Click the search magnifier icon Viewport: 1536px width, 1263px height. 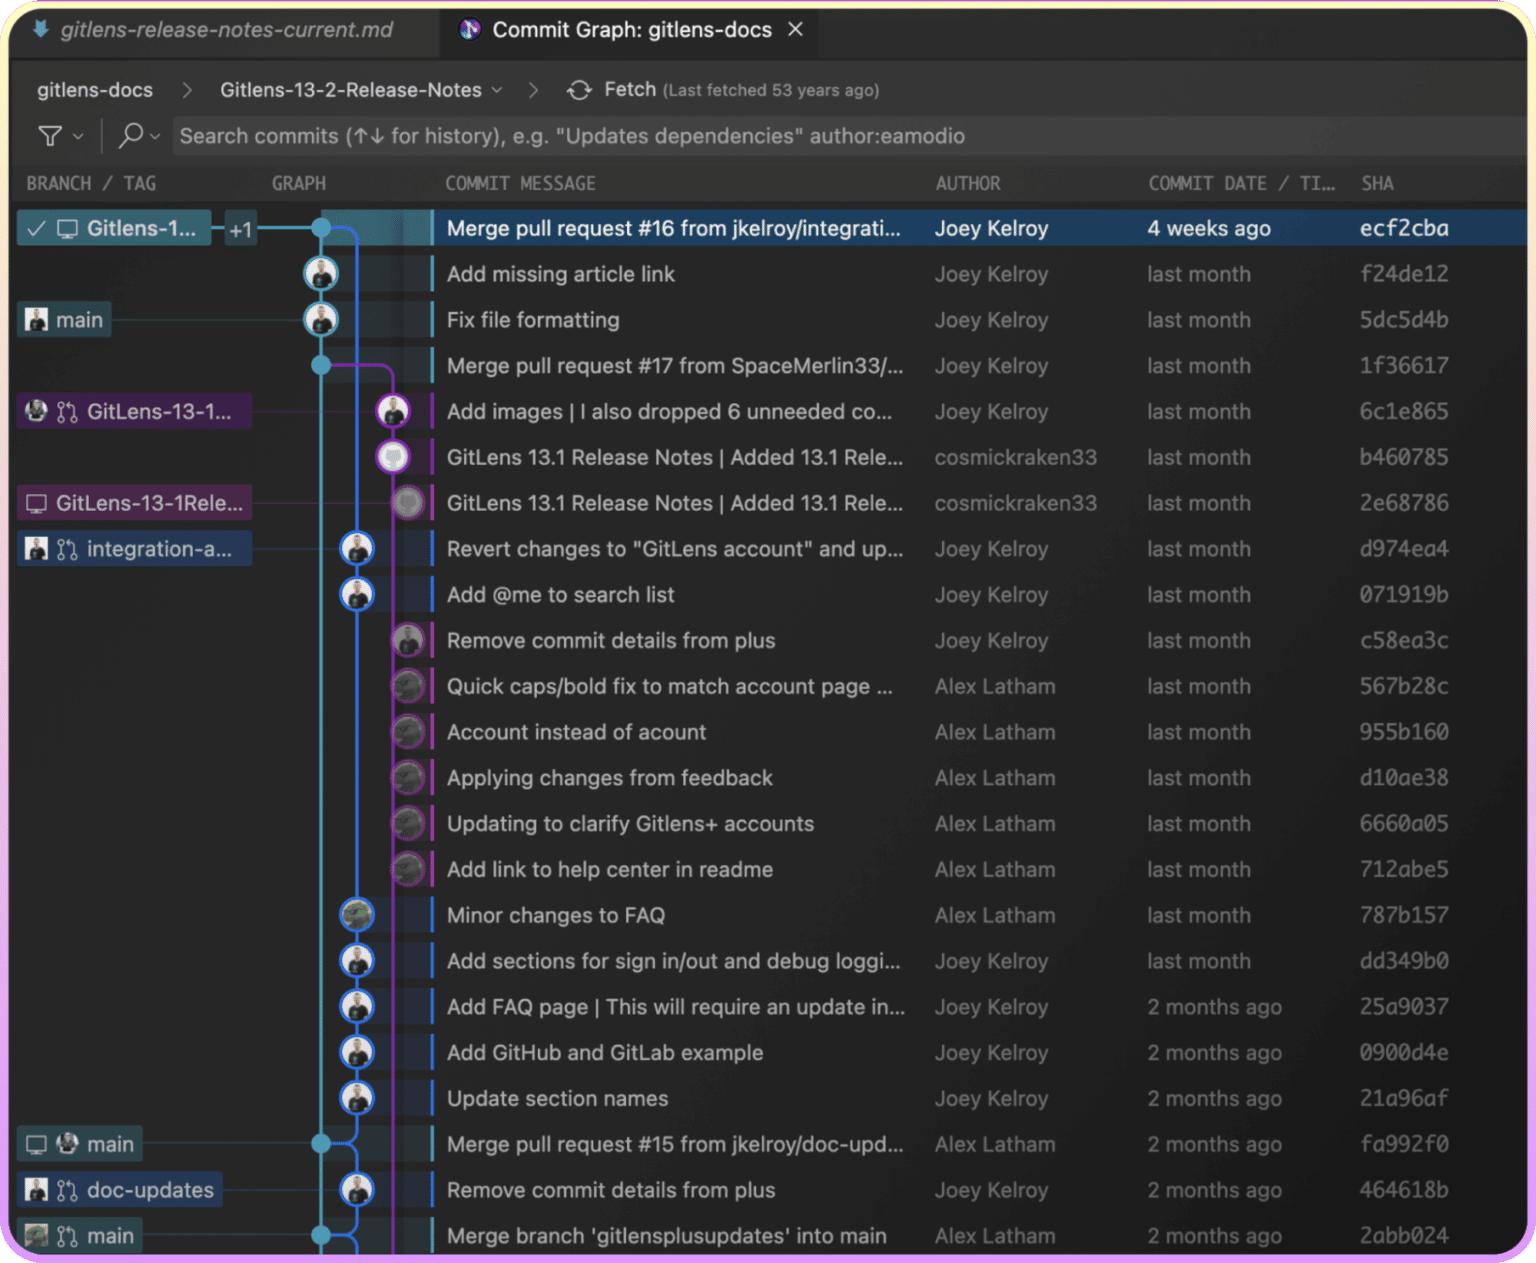131,135
